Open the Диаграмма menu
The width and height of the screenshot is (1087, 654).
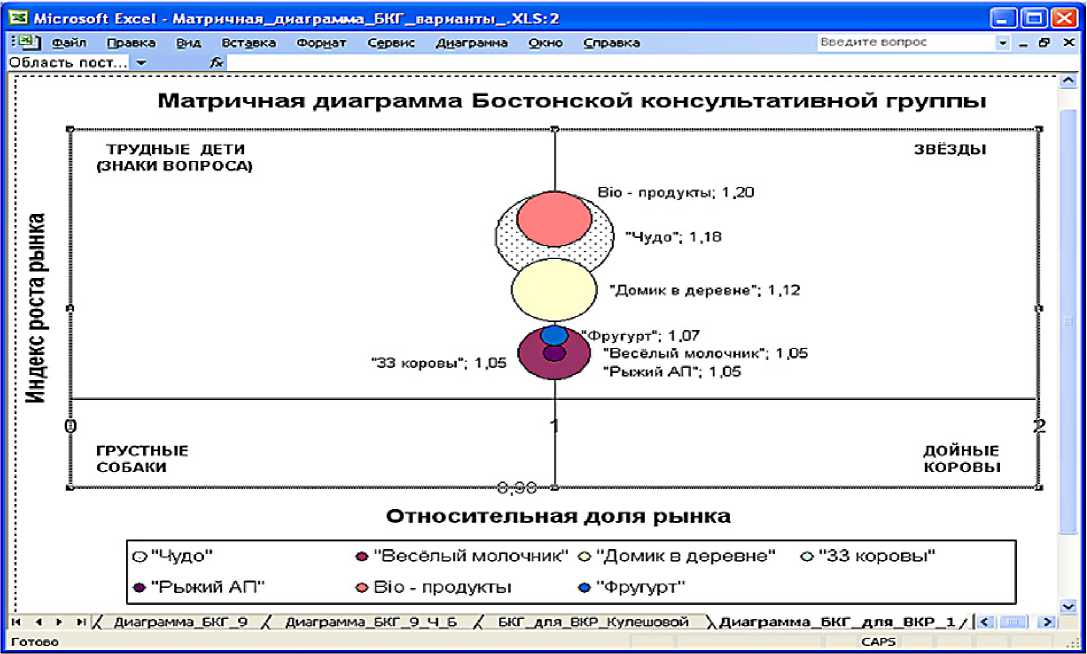[x=471, y=43]
